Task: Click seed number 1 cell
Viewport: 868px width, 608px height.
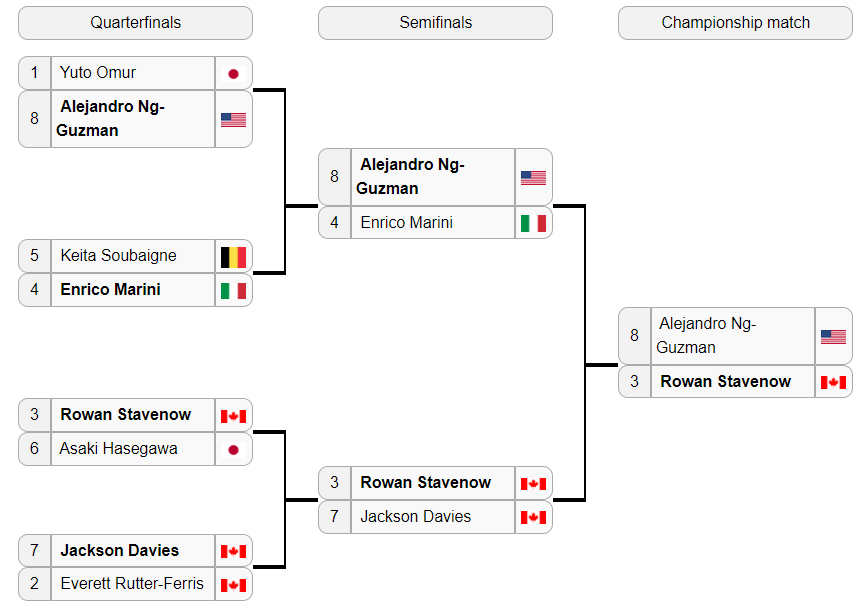Action: (34, 73)
